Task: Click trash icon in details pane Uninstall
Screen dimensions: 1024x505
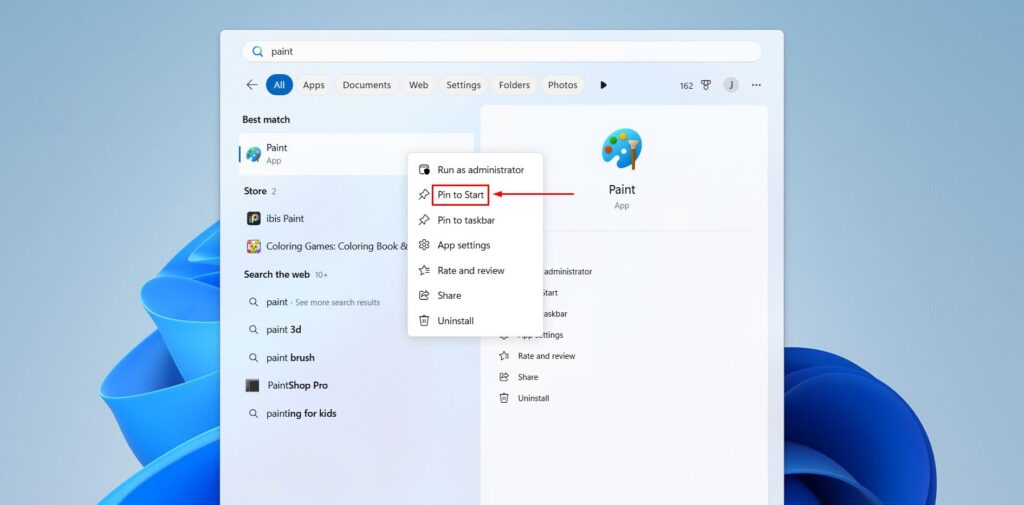Action: [504, 398]
